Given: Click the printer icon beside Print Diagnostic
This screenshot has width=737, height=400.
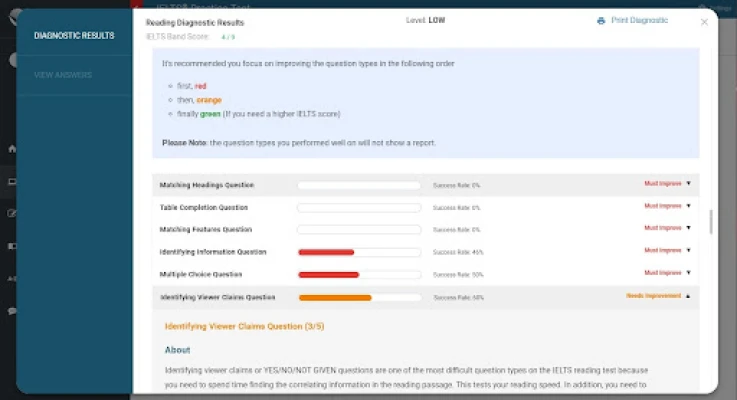Looking at the screenshot, I should [x=601, y=21].
